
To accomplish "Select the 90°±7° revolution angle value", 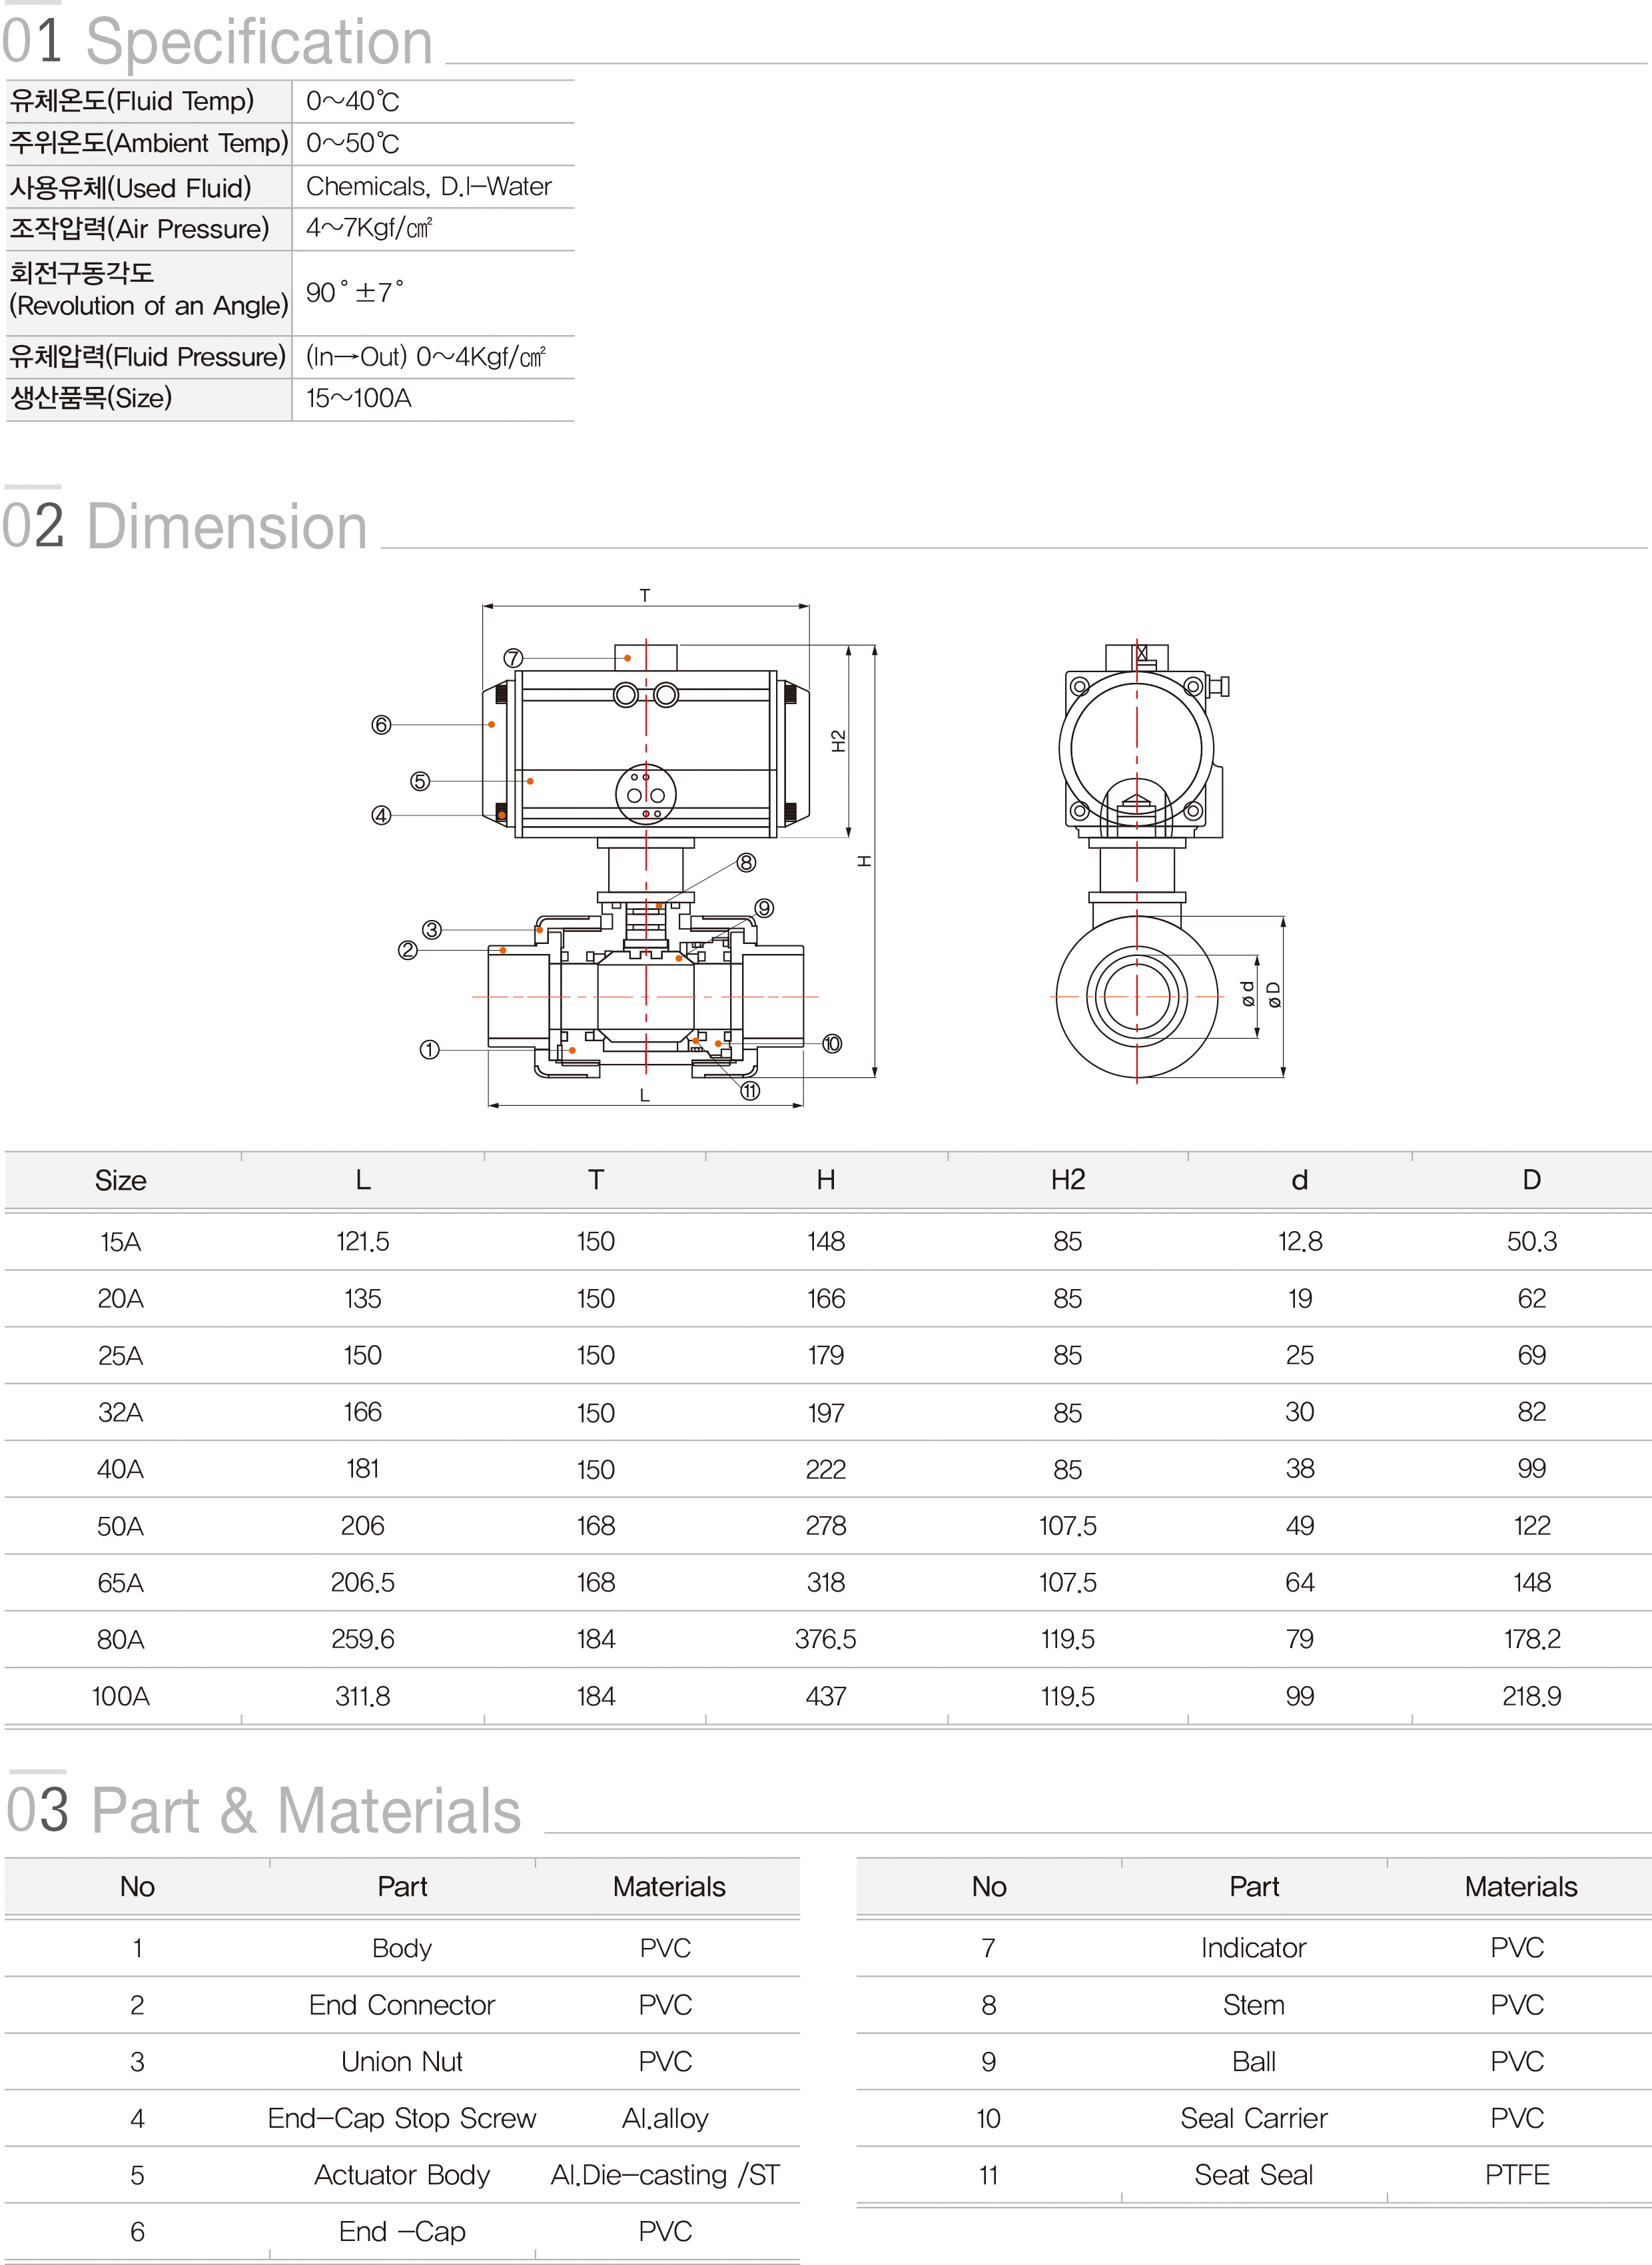I will click(x=355, y=292).
